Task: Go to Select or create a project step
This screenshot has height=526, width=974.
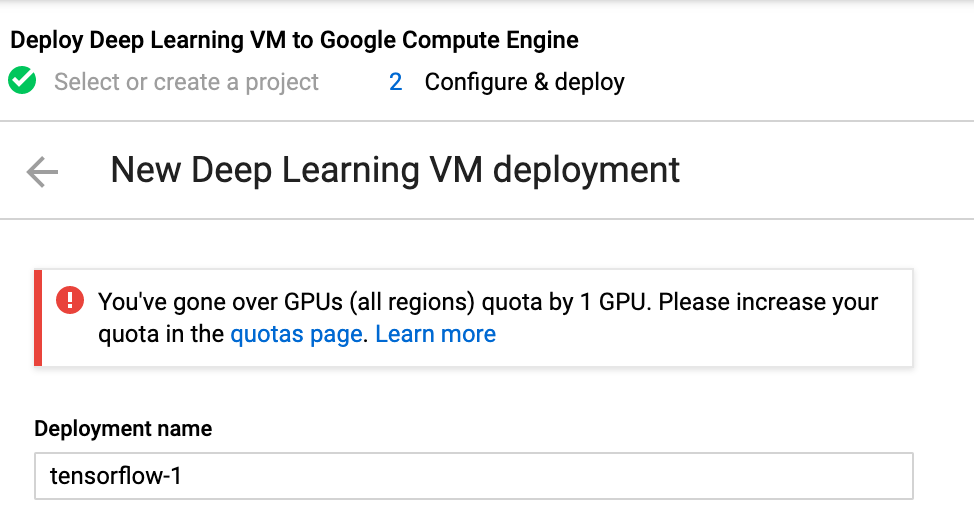Action: [186, 82]
